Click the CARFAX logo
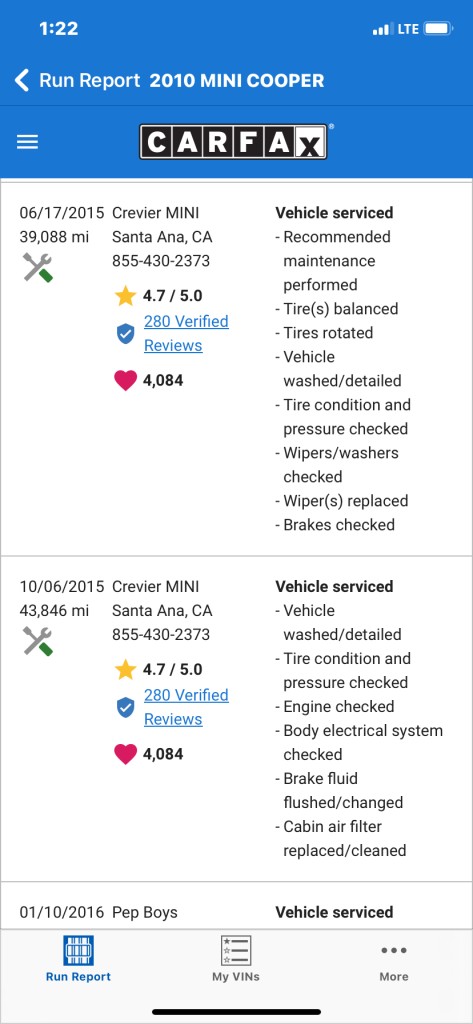Screen dimensions: 473x1024 (233, 142)
